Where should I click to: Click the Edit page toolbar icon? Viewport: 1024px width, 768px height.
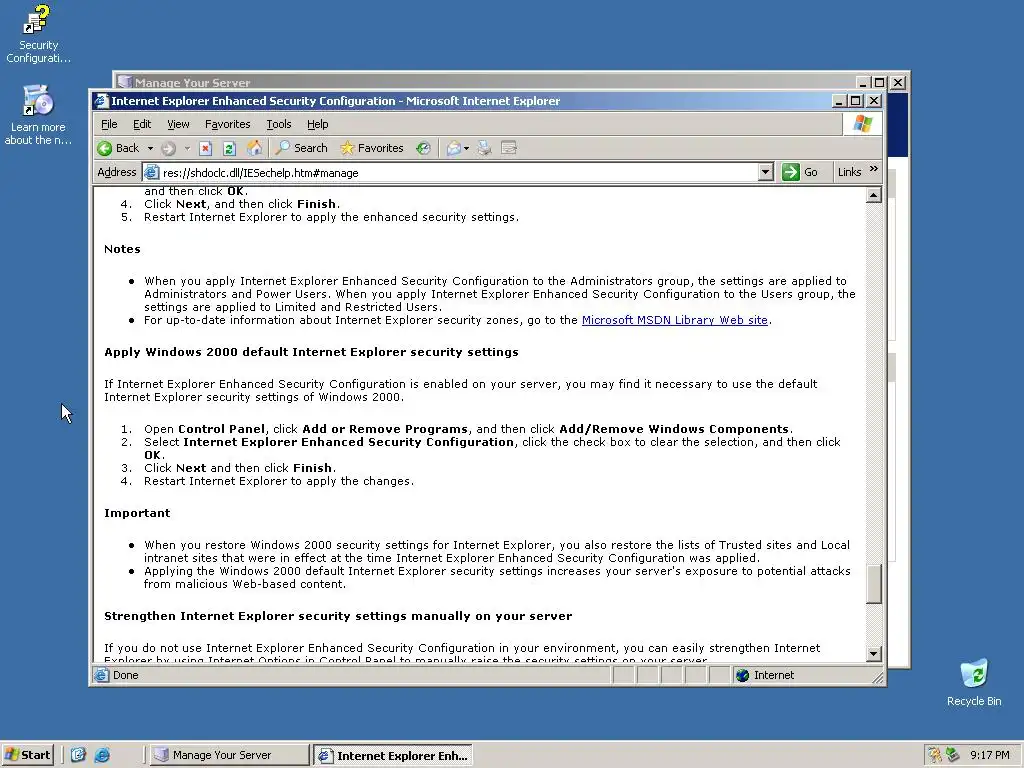pos(509,148)
